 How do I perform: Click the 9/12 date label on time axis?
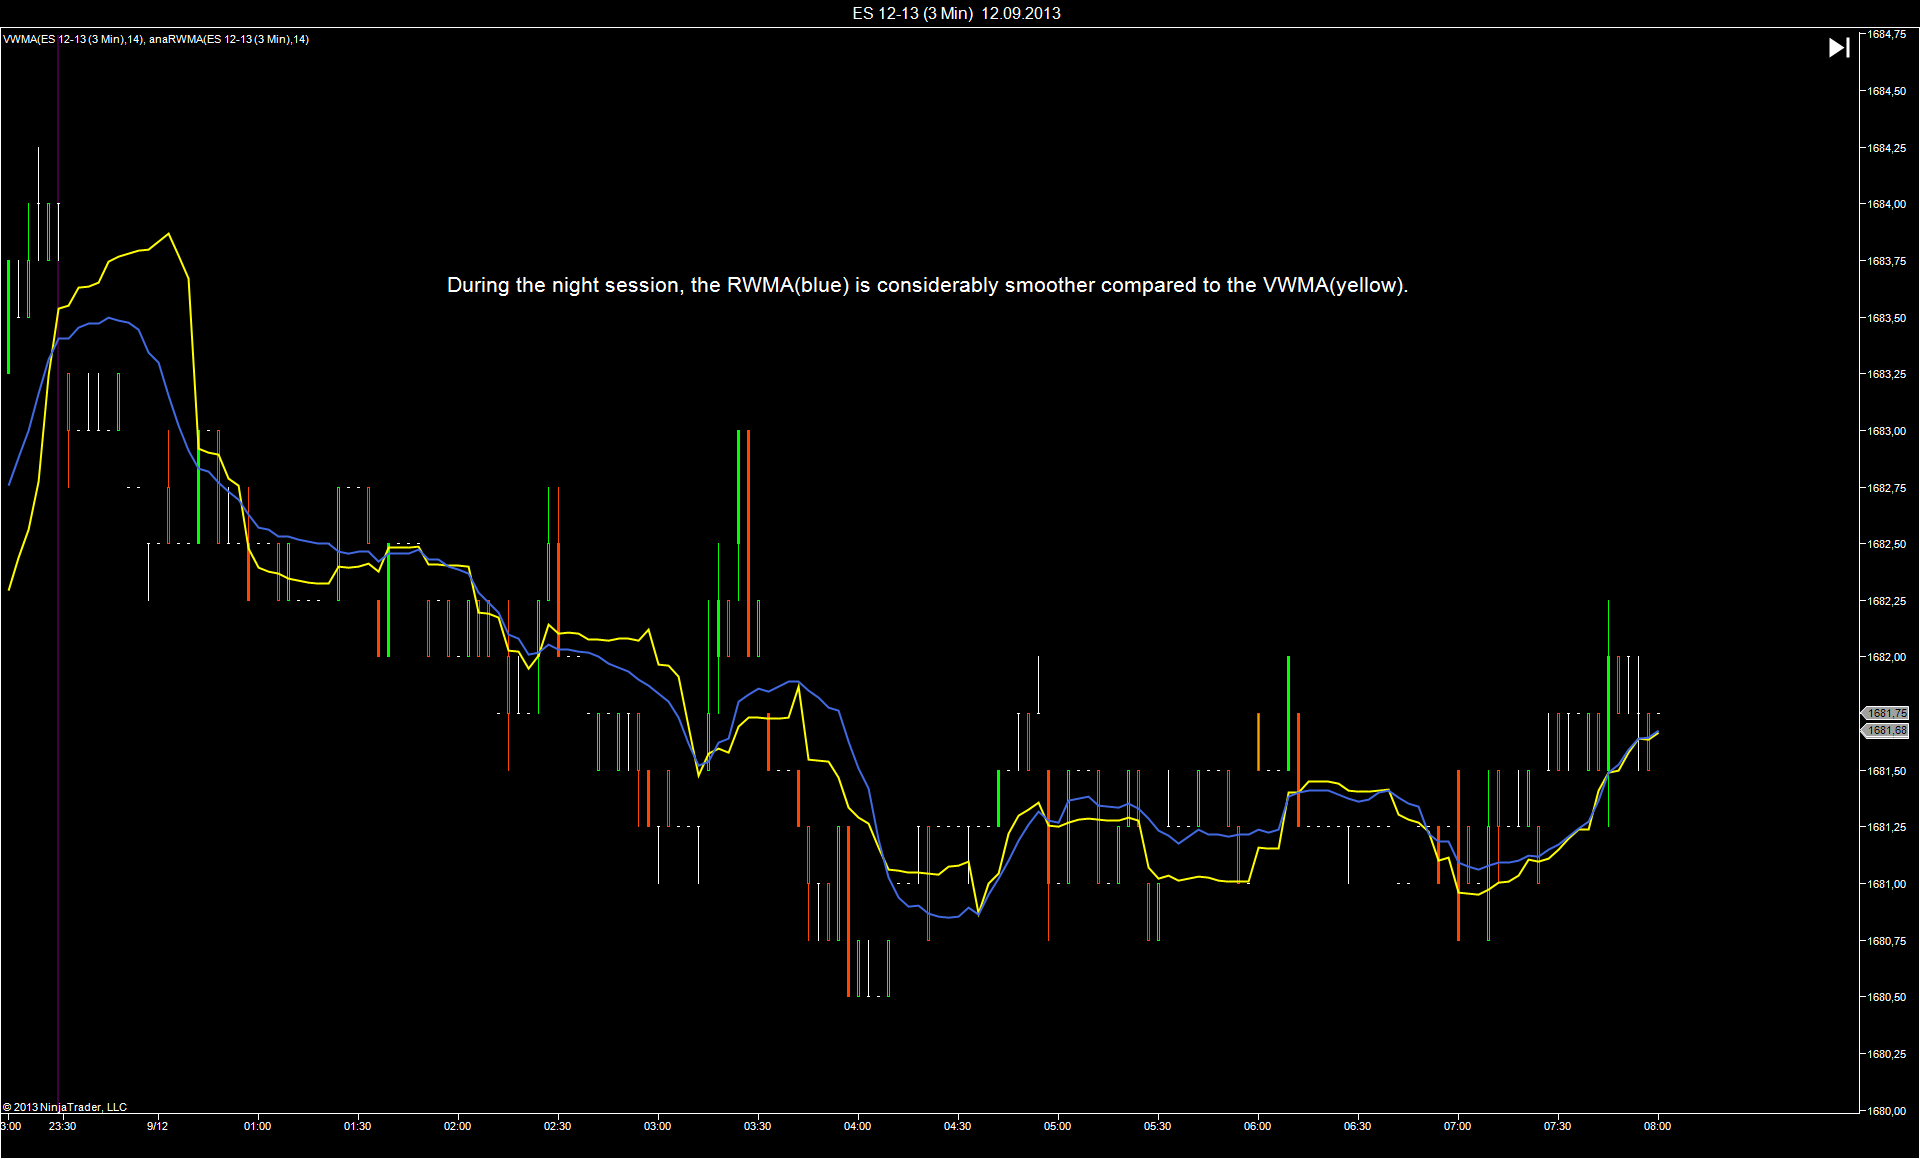pos(157,1126)
